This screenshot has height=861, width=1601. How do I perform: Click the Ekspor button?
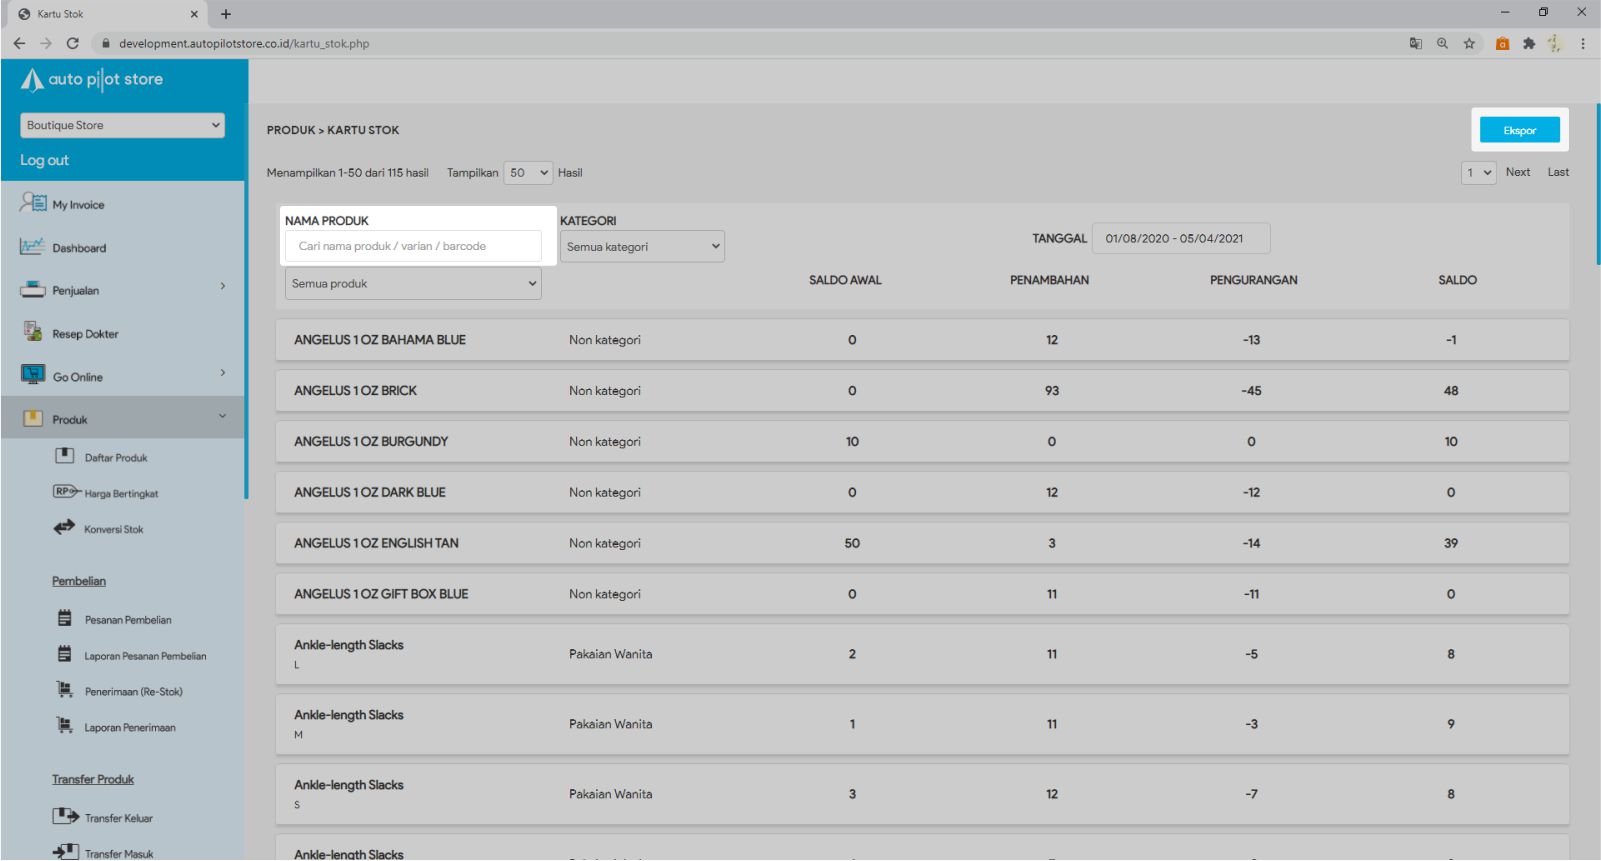tap(1519, 130)
